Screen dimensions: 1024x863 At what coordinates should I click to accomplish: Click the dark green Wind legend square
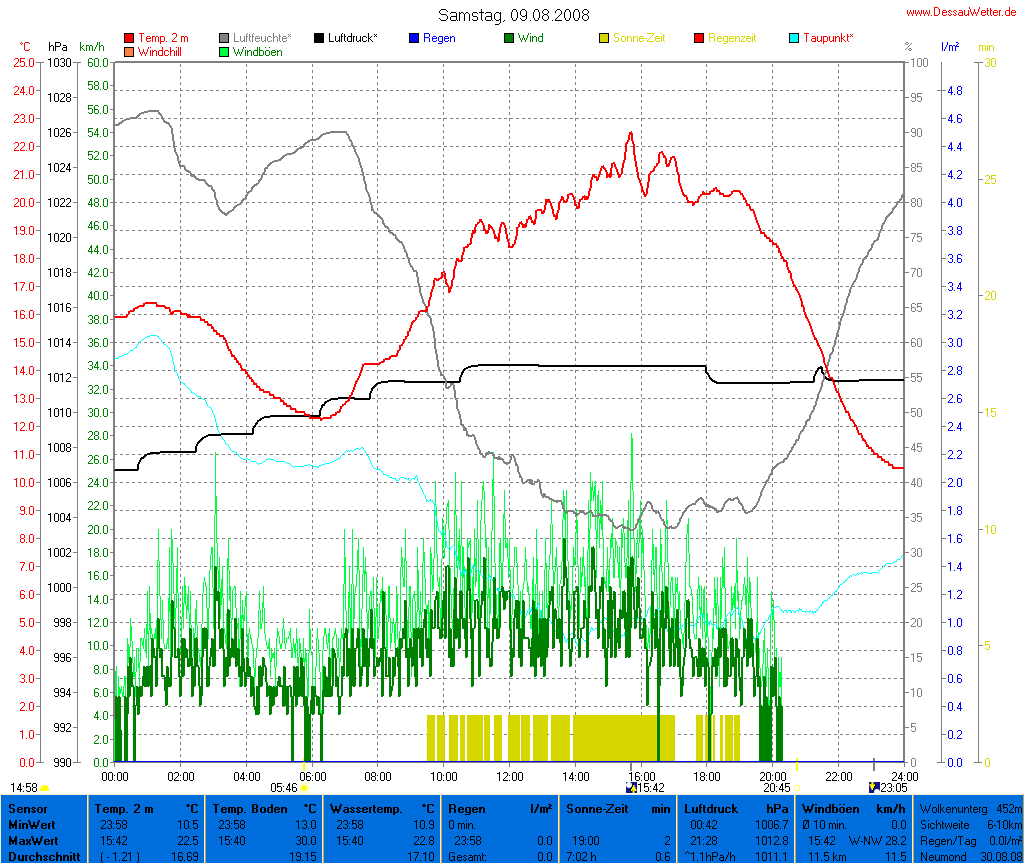pyautogui.click(x=509, y=38)
